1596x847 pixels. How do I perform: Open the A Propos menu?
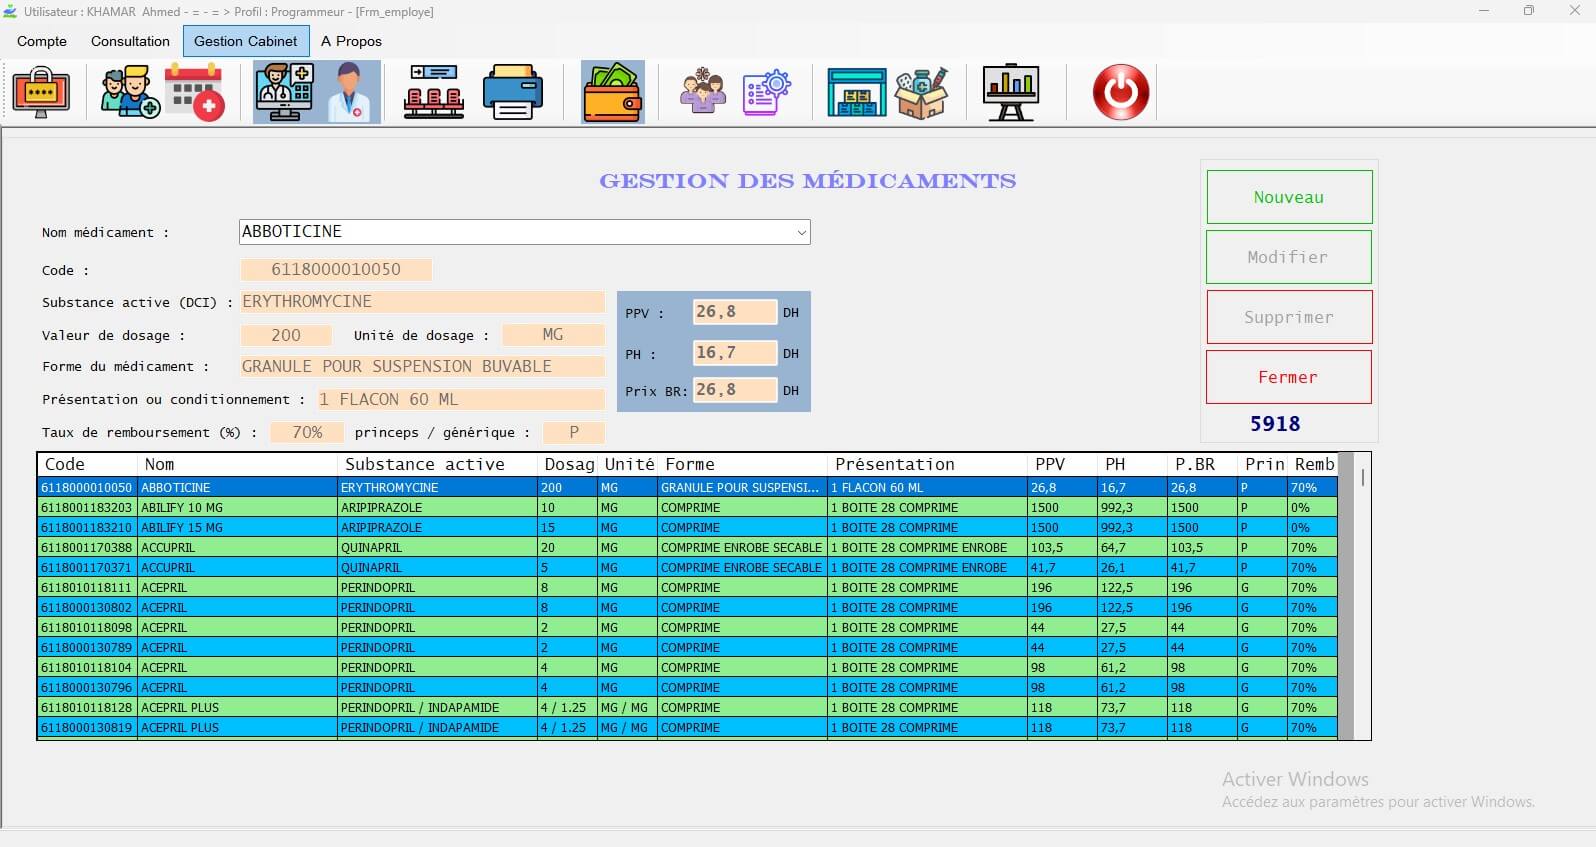pos(351,41)
